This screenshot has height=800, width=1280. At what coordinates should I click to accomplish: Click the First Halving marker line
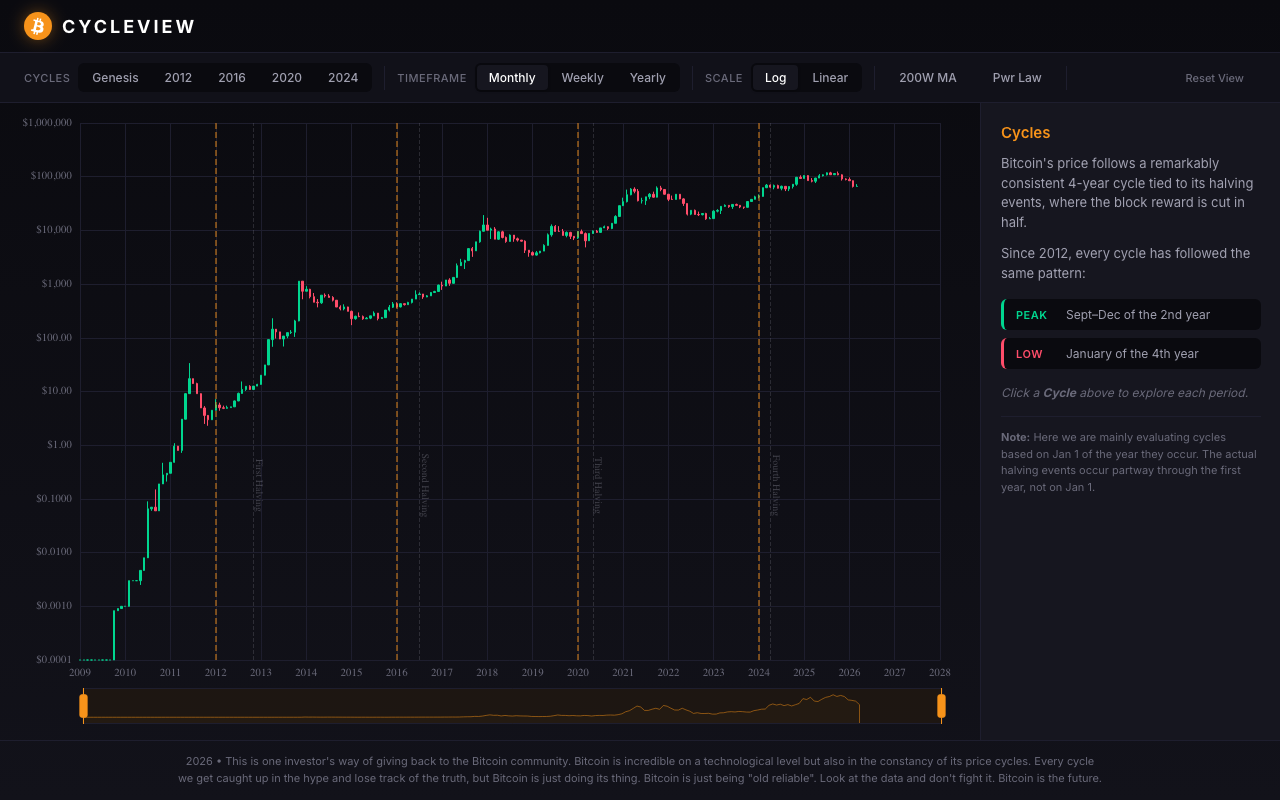pos(254,400)
